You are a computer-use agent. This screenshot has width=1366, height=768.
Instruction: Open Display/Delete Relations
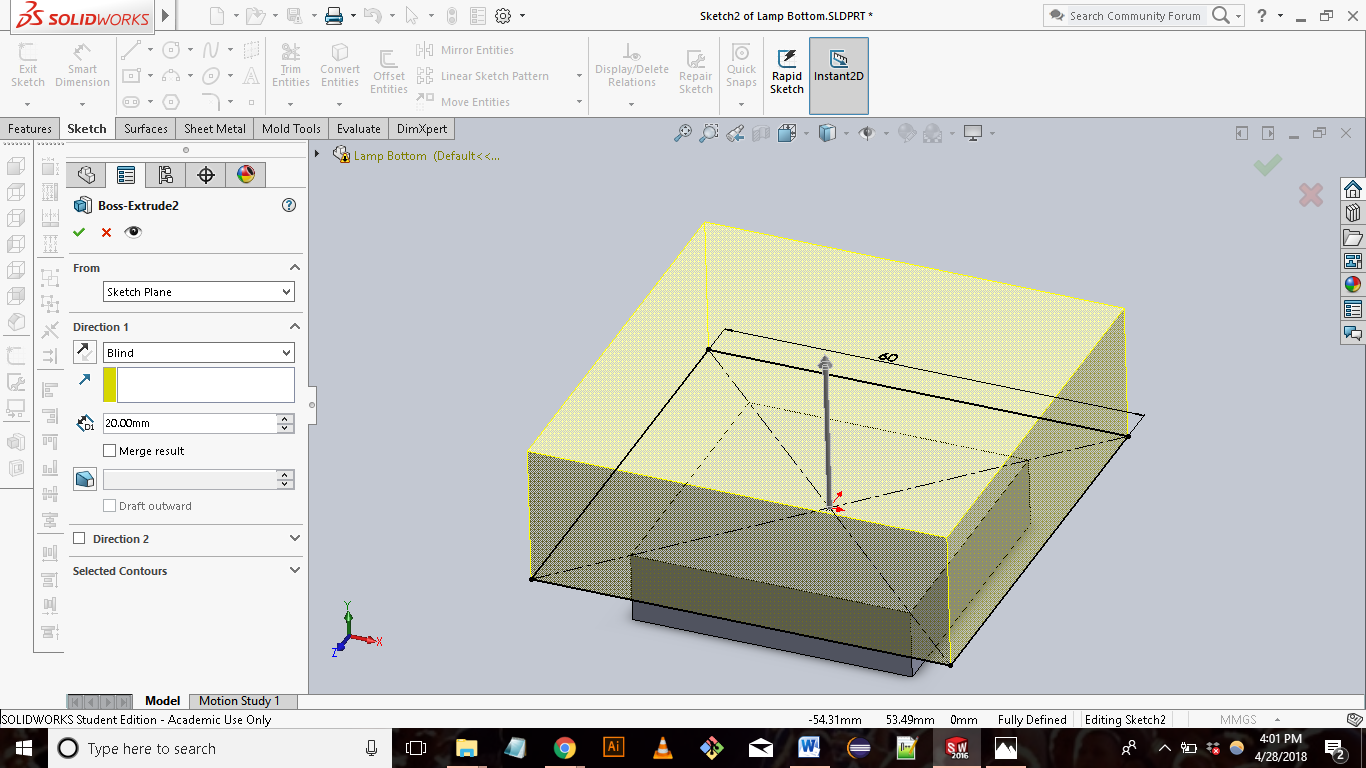(x=631, y=66)
